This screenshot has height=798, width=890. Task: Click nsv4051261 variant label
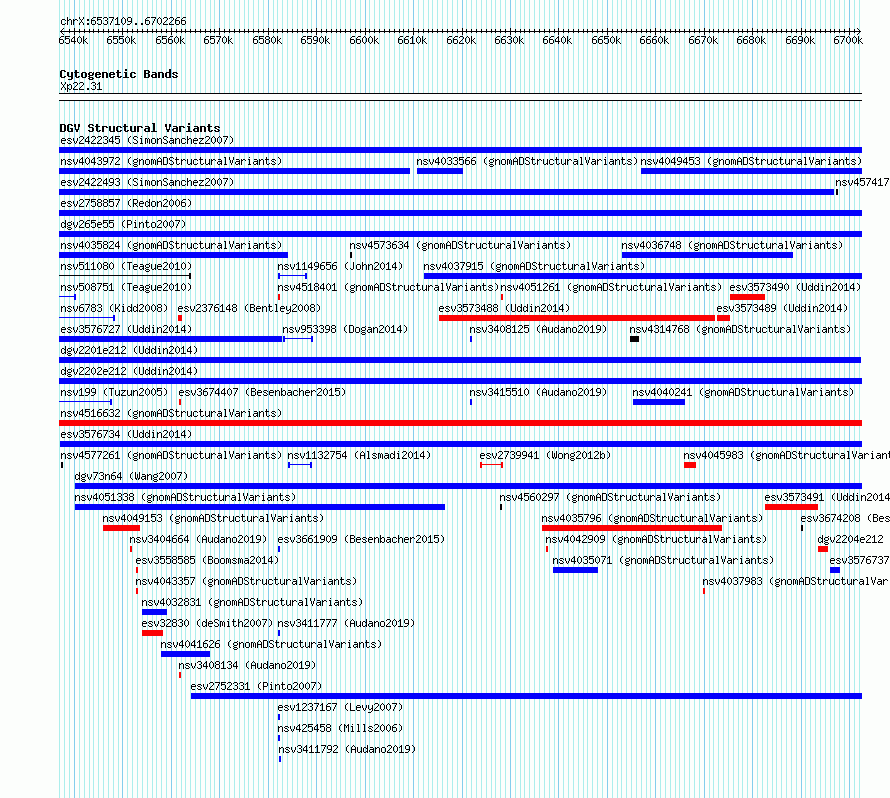(611, 287)
